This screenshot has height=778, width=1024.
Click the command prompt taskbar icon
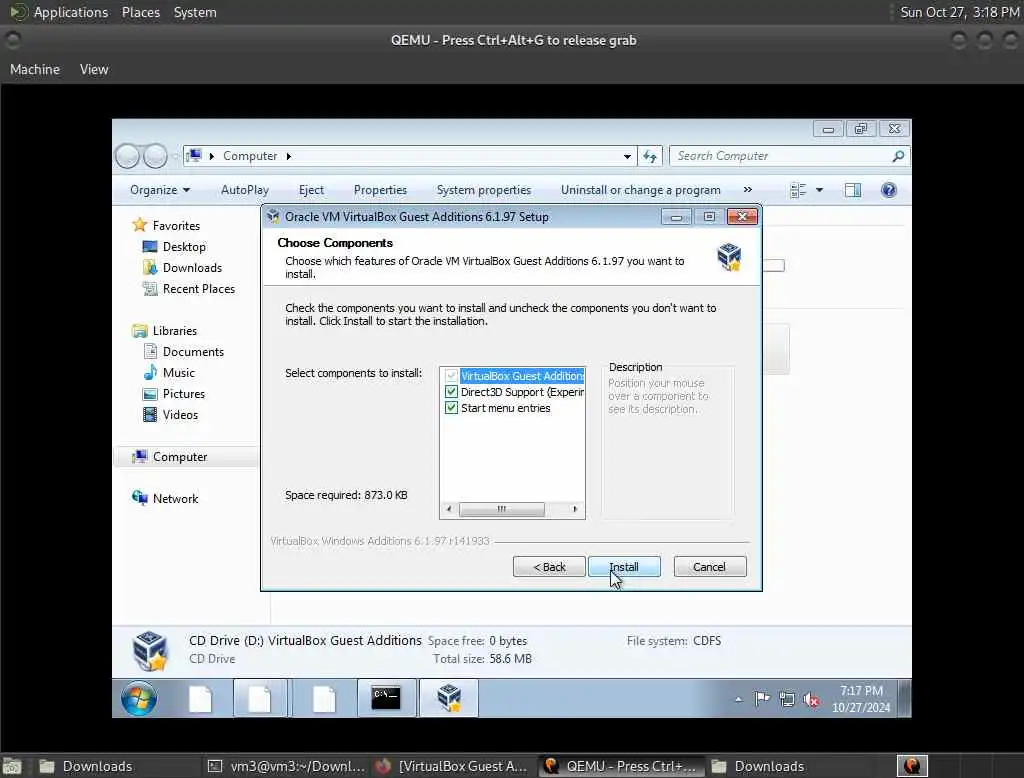tap(386, 698)
